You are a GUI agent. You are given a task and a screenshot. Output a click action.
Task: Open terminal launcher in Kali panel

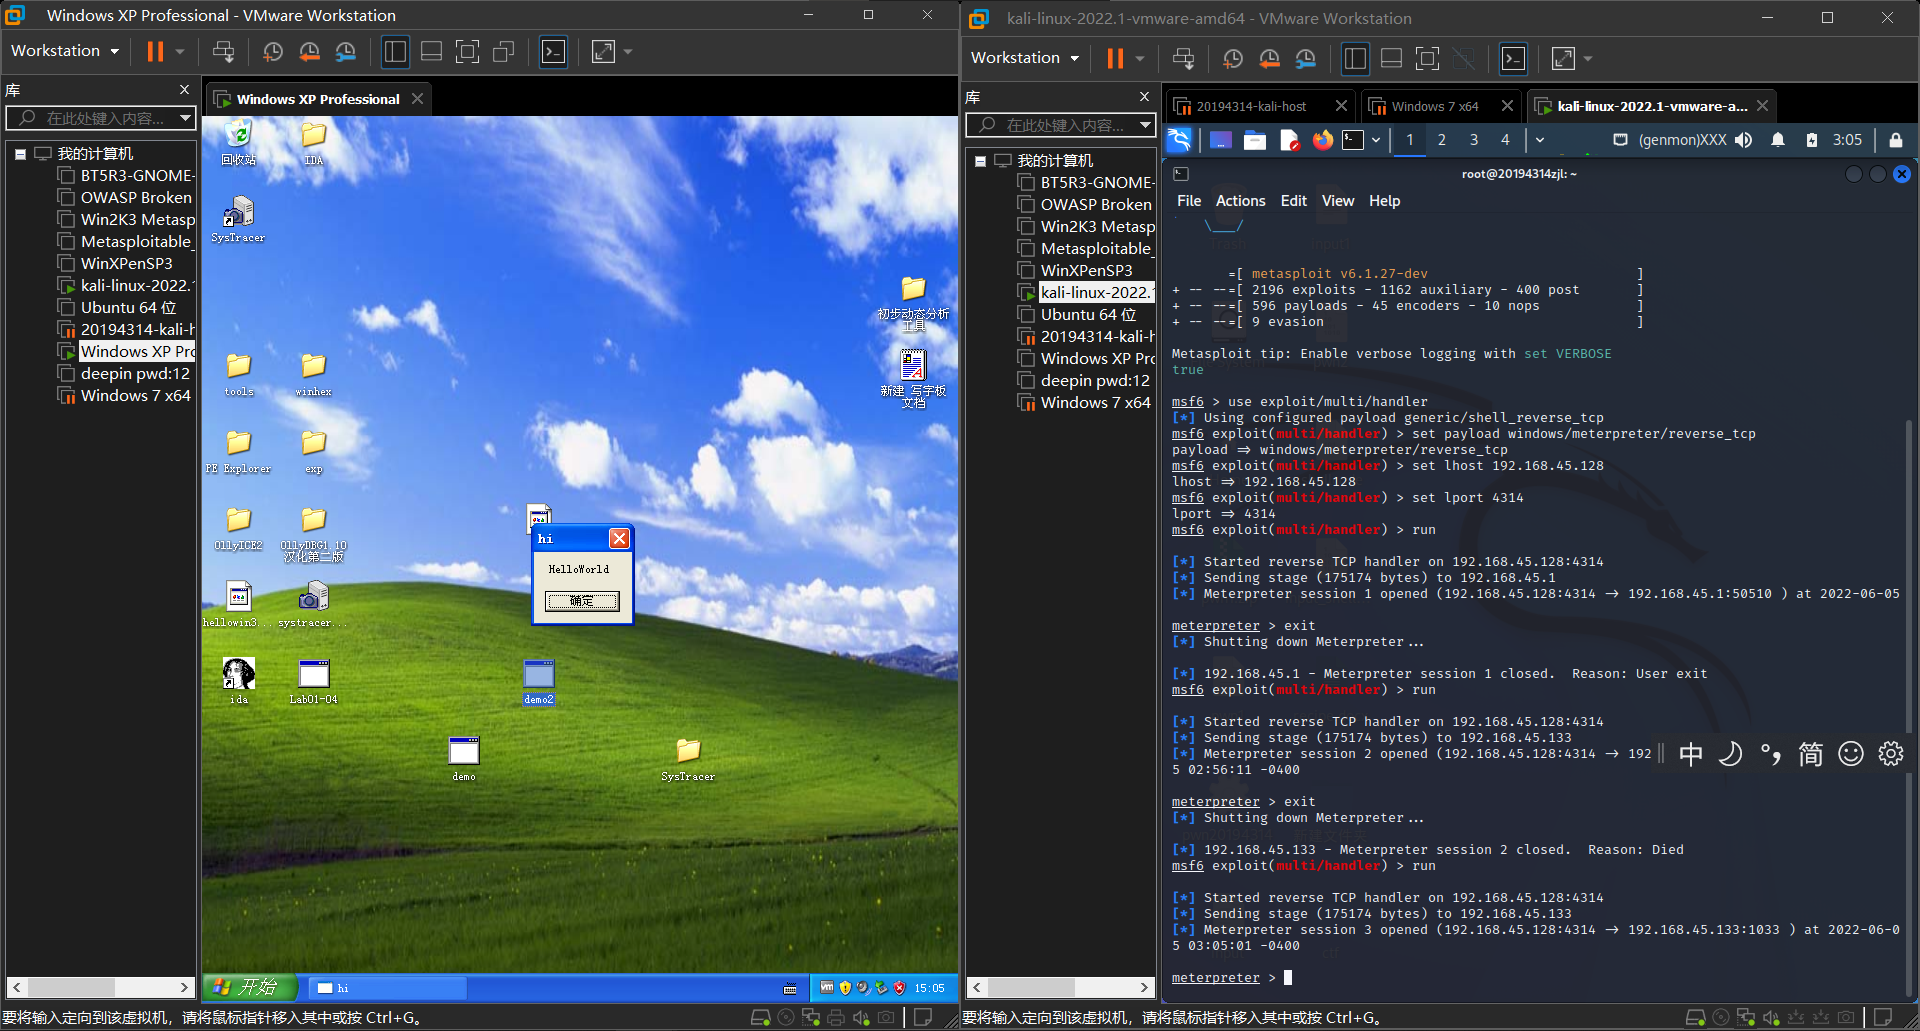pyautogui.click(x=1353, y=140)
